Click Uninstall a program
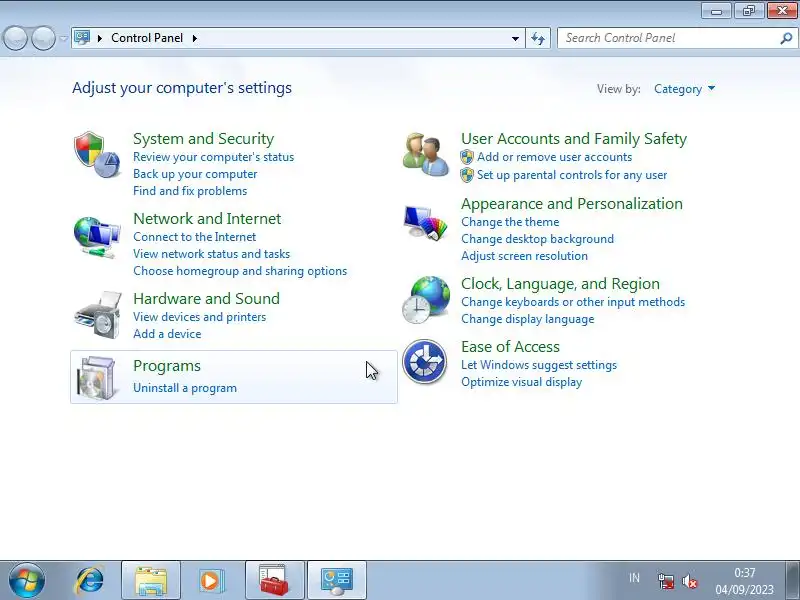Screen dimensions: 800x600 (x=185, y=388)
